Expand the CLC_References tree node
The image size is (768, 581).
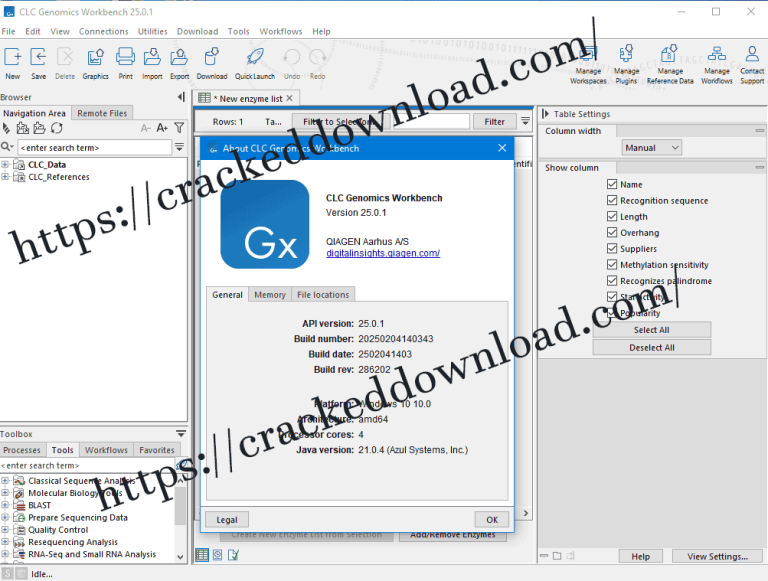(5, 176)
